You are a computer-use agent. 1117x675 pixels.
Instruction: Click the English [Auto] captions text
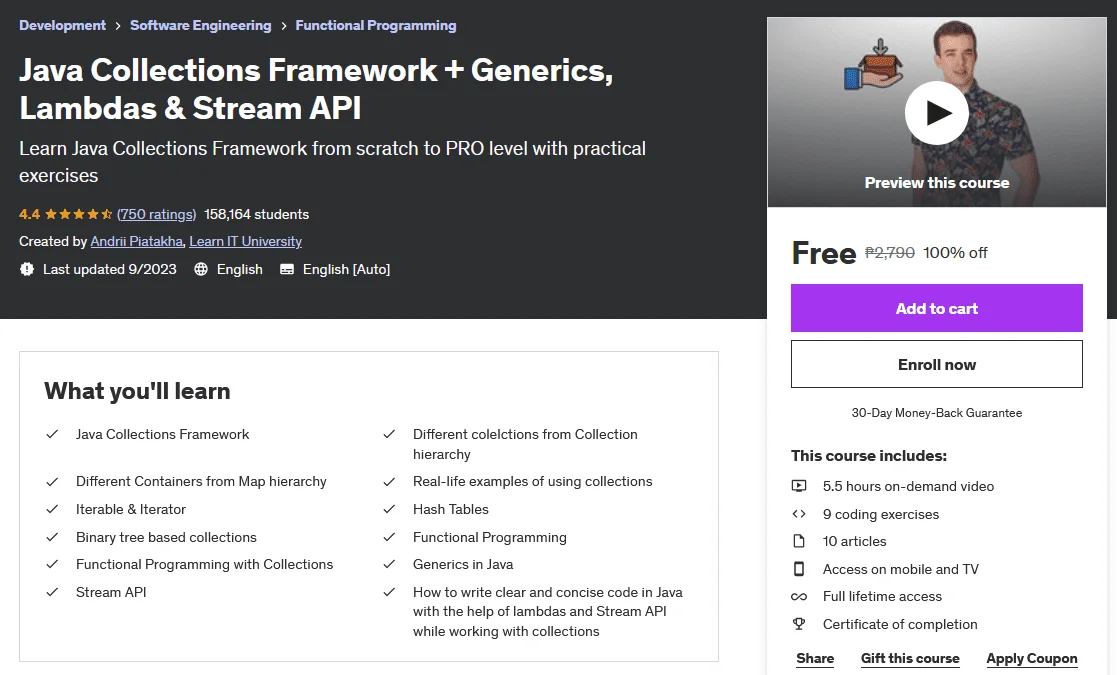(346, 269)
